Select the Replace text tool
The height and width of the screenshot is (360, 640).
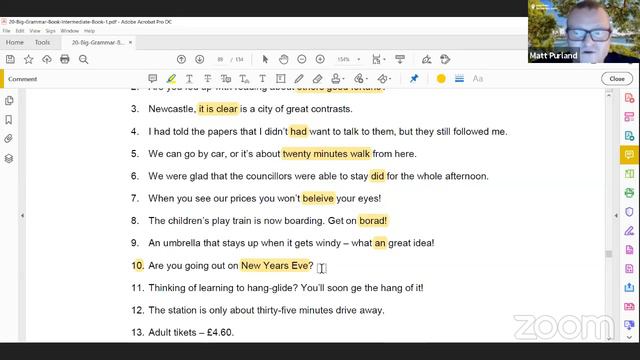tap(226, 78)
